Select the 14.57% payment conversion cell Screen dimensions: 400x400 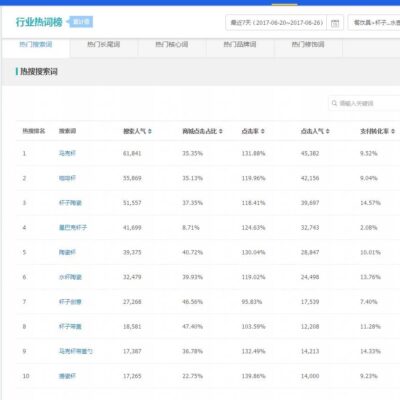370,203
